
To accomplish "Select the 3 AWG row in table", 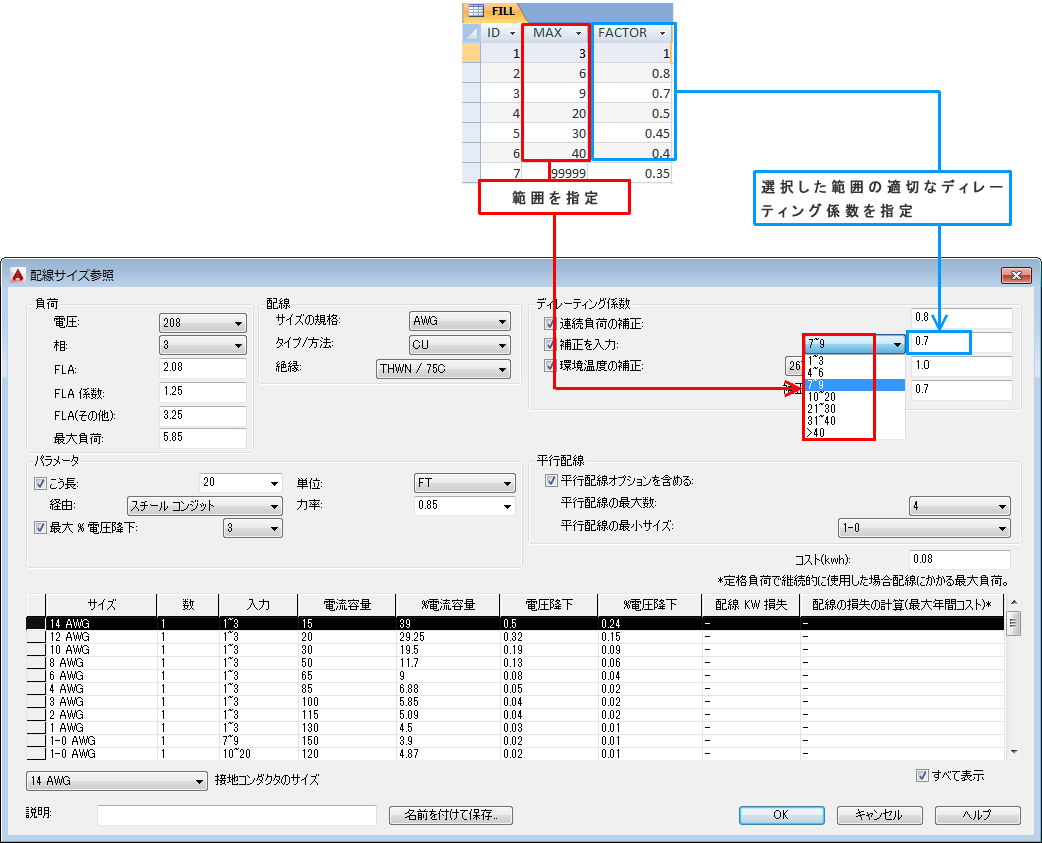I will (x=515, y=702).
